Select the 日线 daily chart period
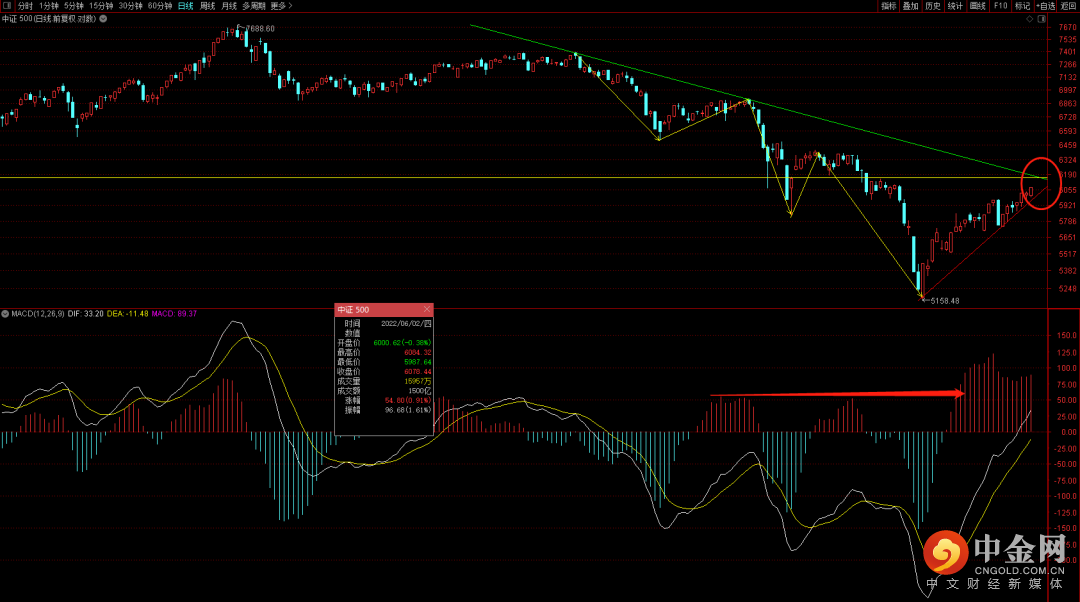Image resolution: width=1080 pixels, height=602 pixels. coord(186,6)
